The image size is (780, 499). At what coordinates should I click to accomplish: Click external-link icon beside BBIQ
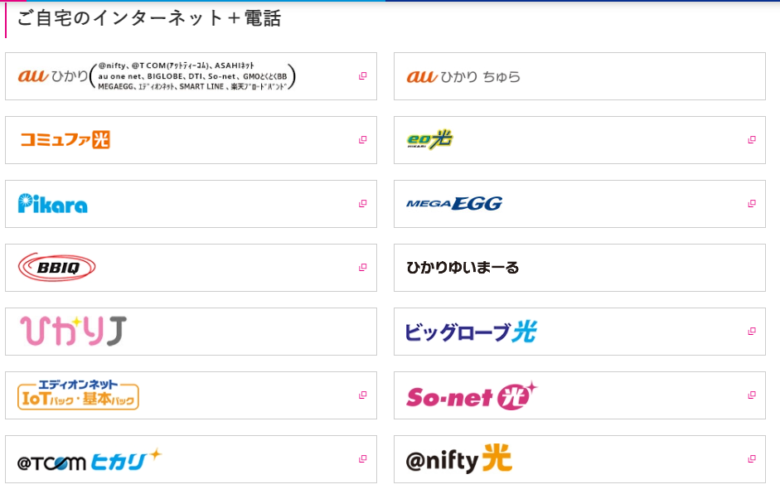coord(363,267)
